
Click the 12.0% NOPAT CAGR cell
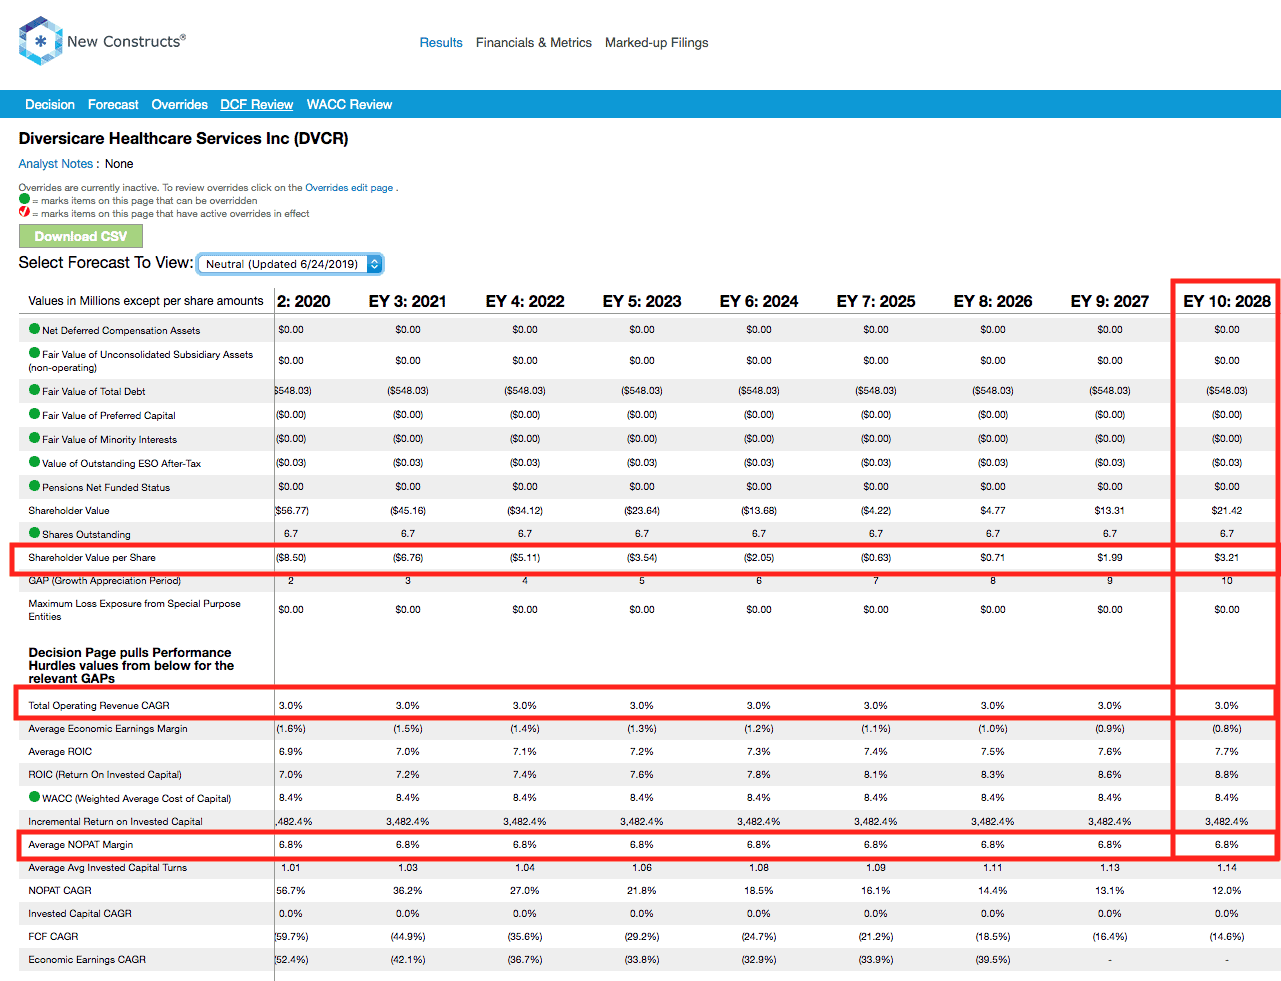[1227, 890]
